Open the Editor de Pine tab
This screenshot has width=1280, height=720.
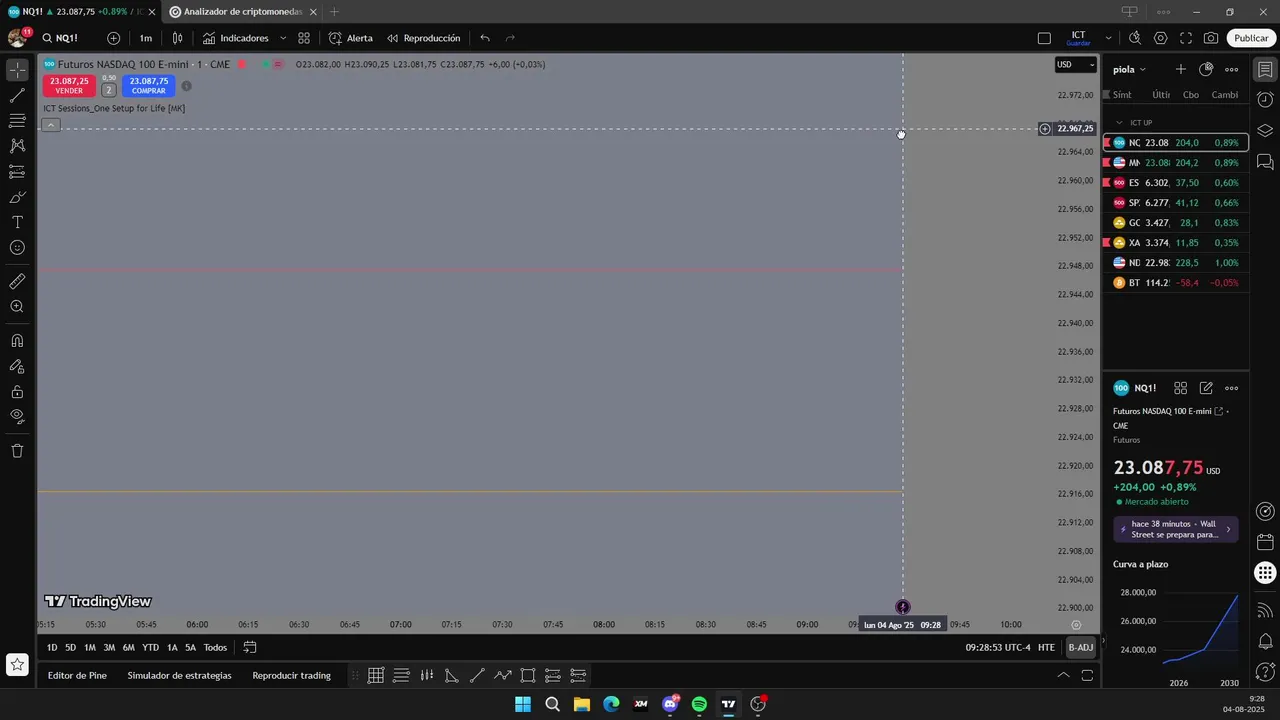pos(77,676)
